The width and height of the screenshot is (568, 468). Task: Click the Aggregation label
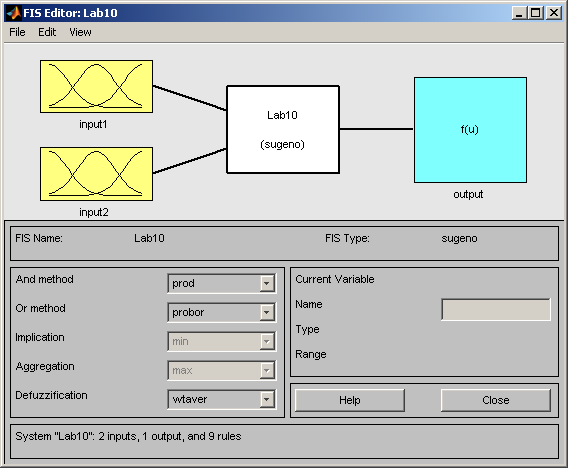click(45, 367)
